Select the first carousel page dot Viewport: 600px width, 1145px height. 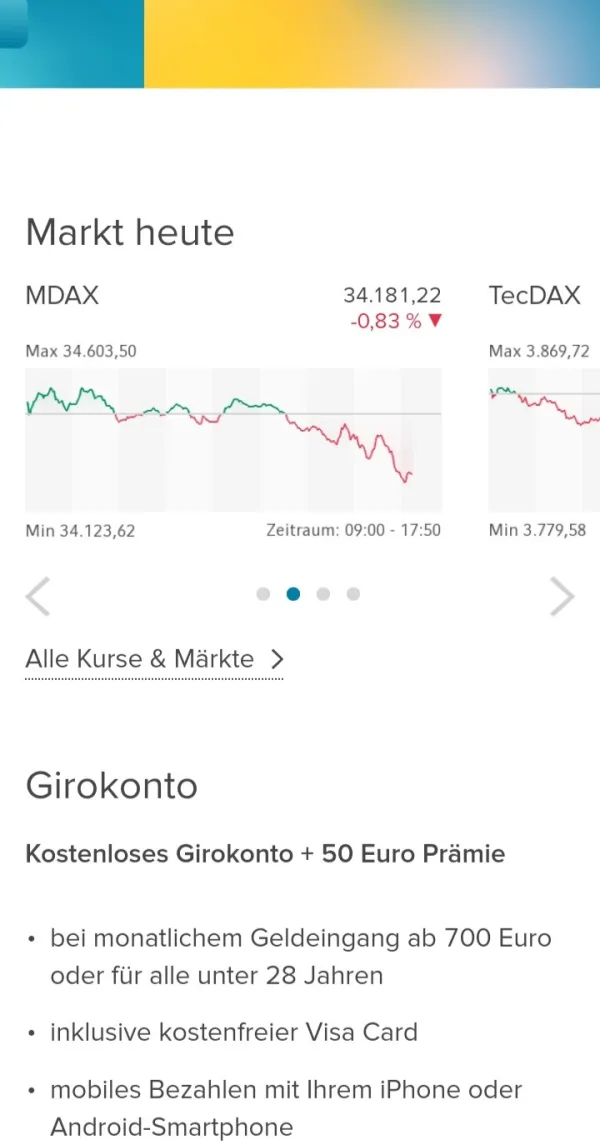[263, 594]
